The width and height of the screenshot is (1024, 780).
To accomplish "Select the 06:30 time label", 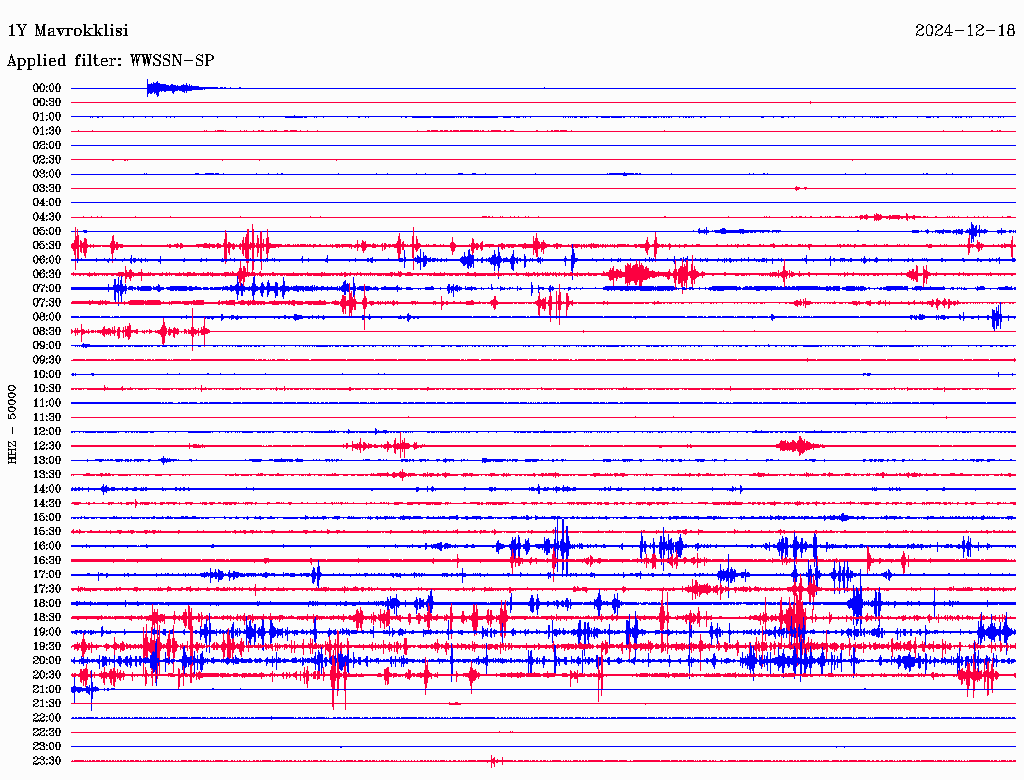I will pyautogui.click(x=47, y=274).
